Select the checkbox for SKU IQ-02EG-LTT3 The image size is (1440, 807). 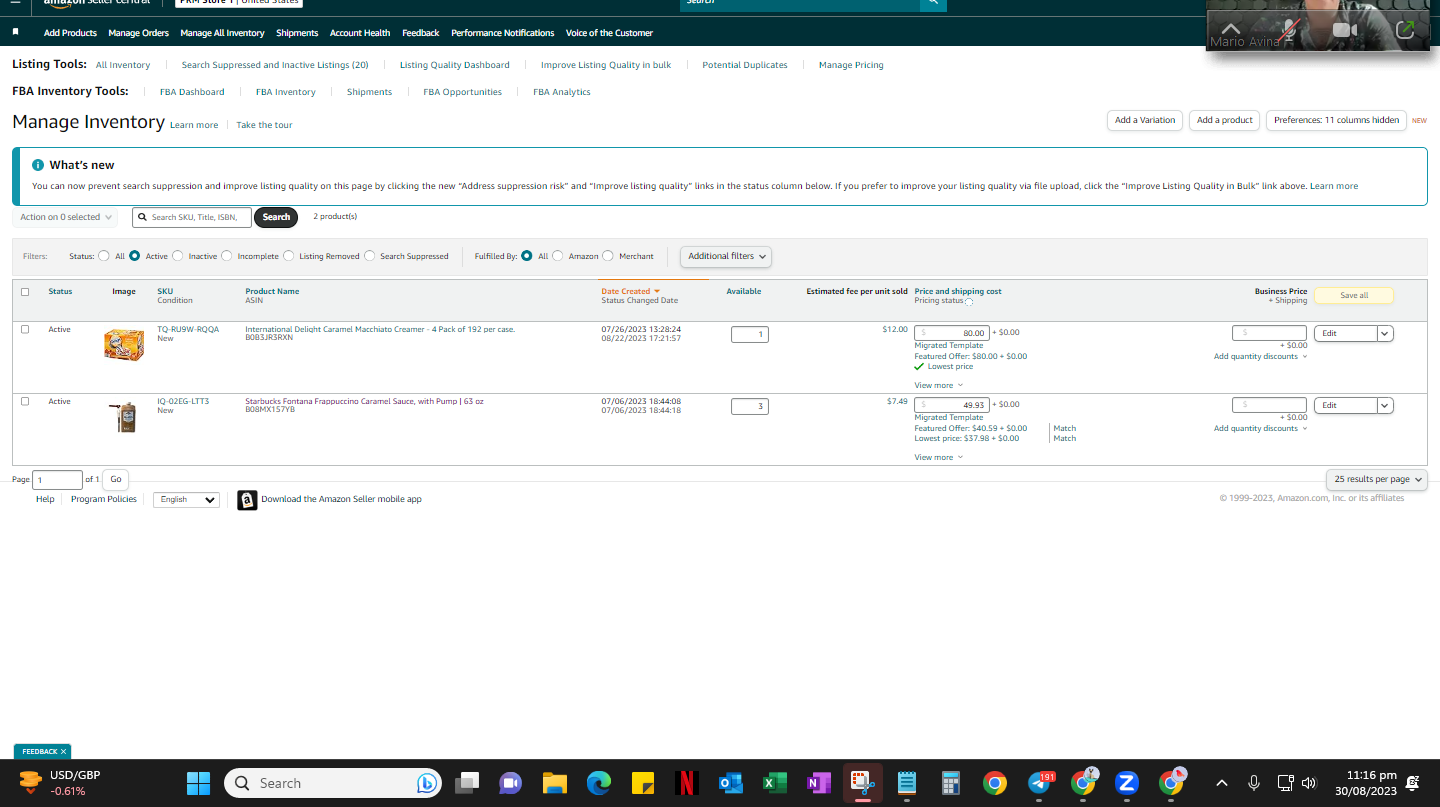pos(25,401)
